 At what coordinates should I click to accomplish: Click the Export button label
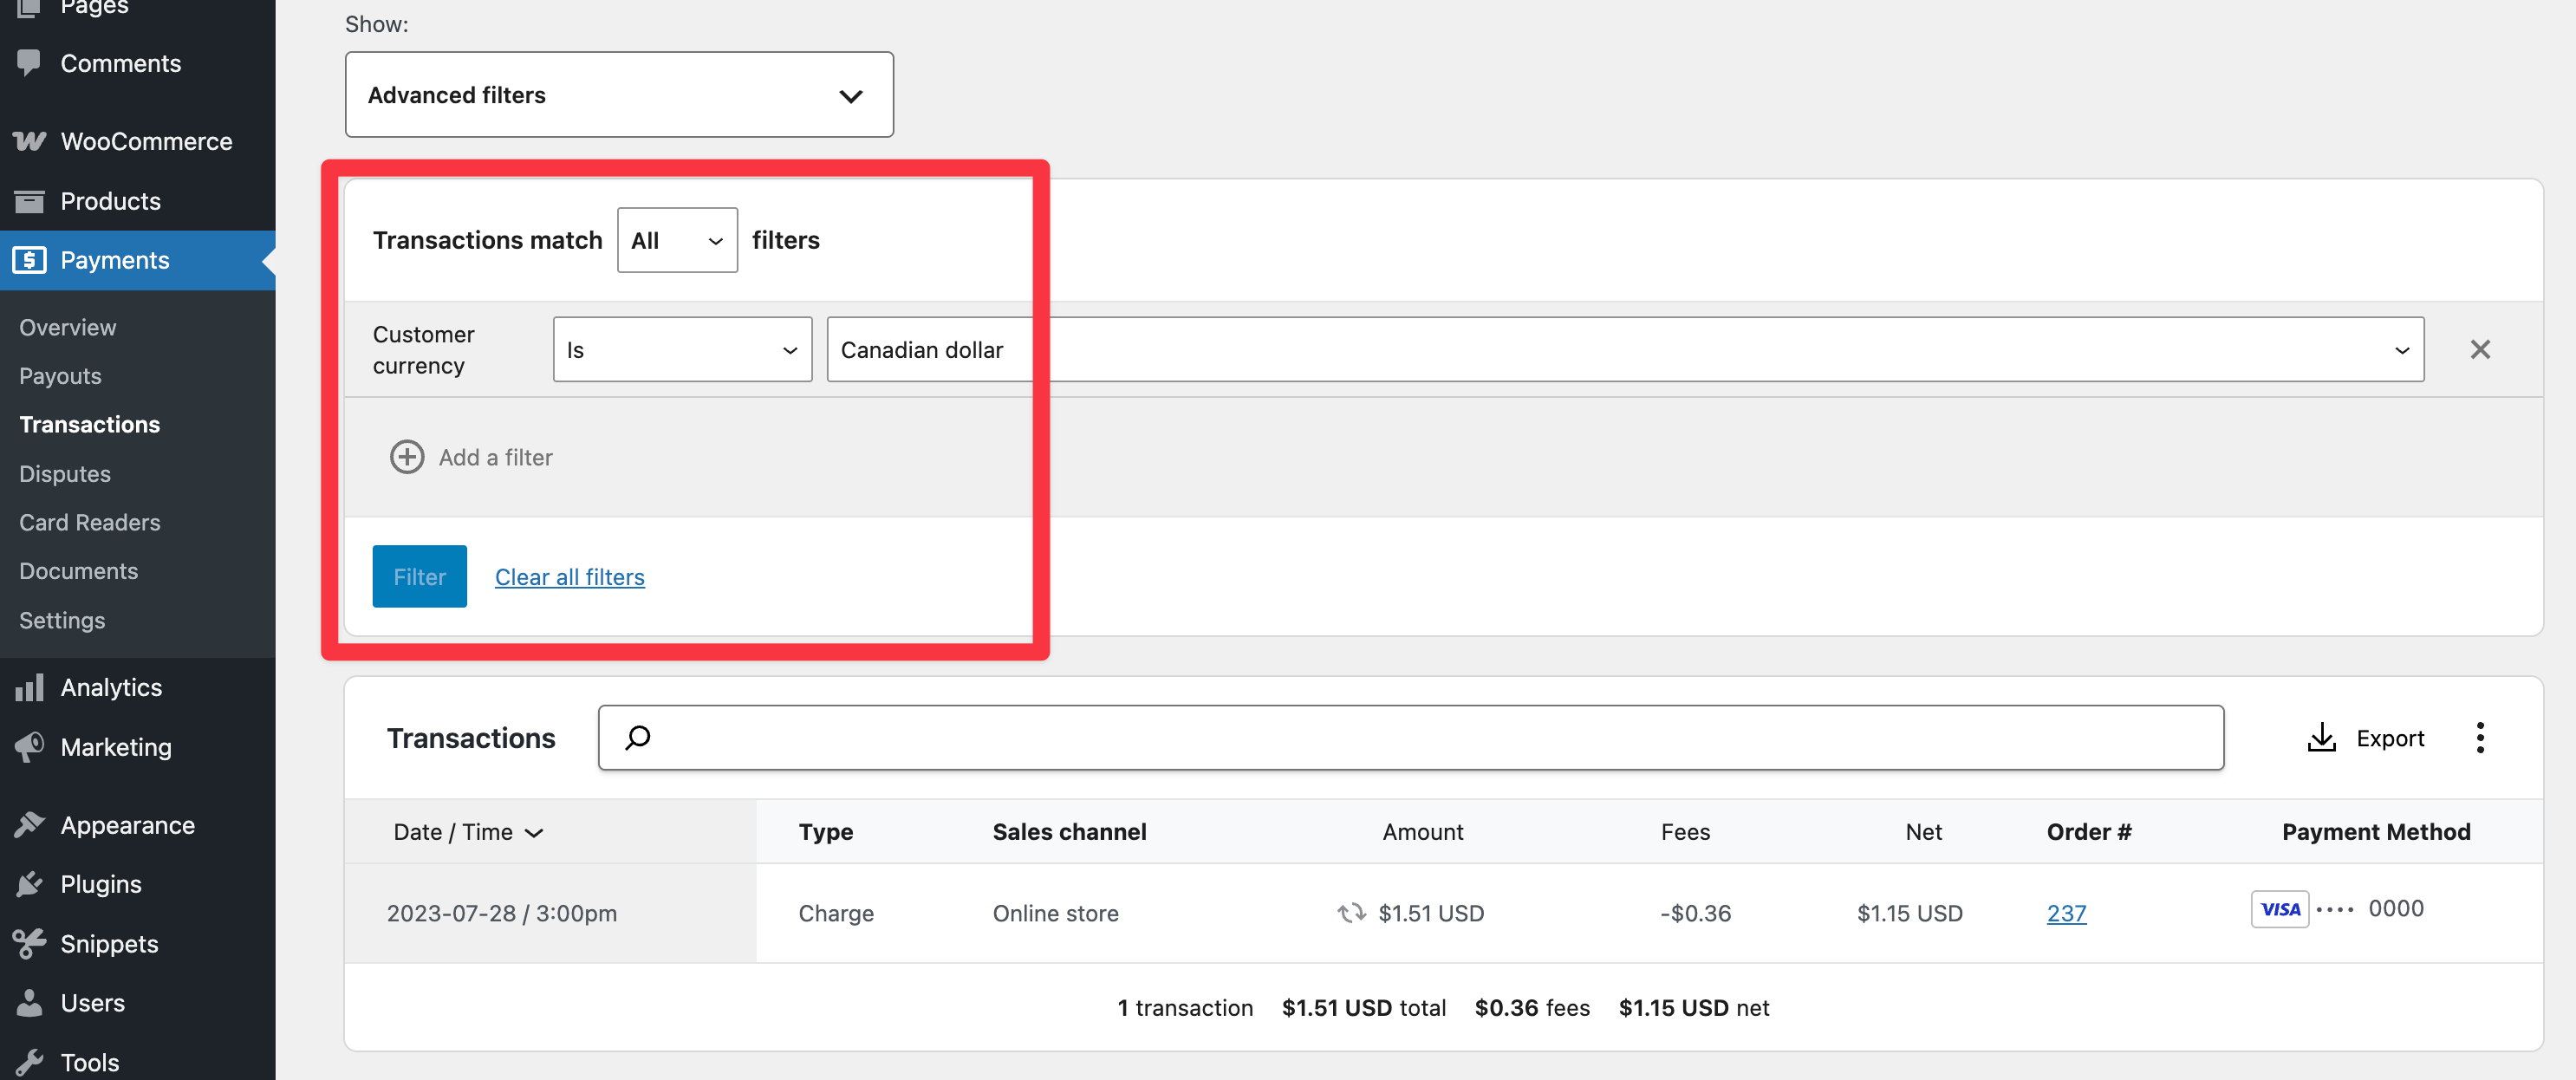click(x=2390, y=738)
